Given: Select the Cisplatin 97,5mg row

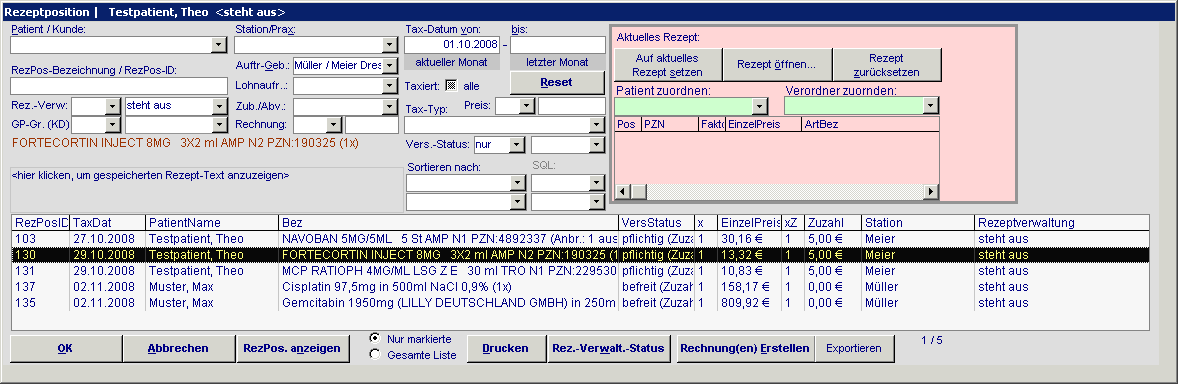Looking at the screenshot, I should [x=581, y=287].
